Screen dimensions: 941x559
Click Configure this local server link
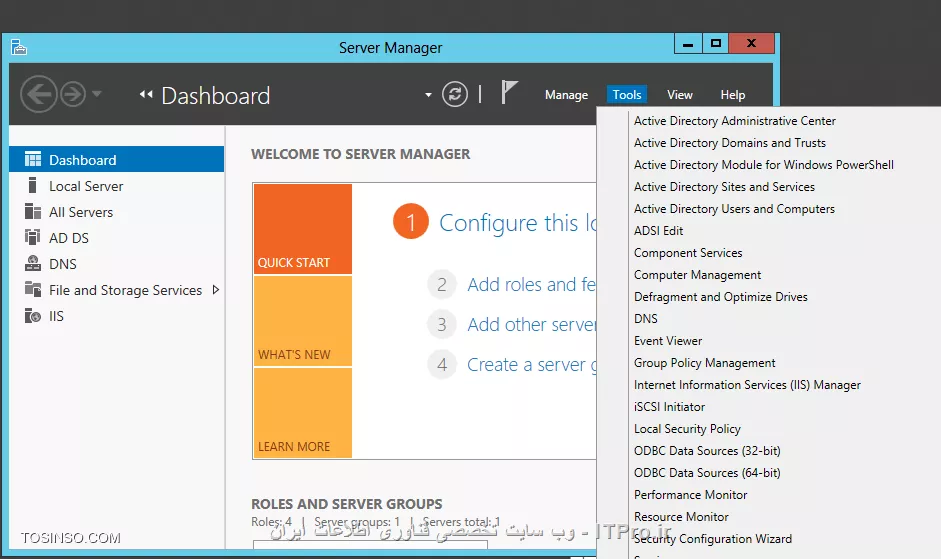click(517, 223)
